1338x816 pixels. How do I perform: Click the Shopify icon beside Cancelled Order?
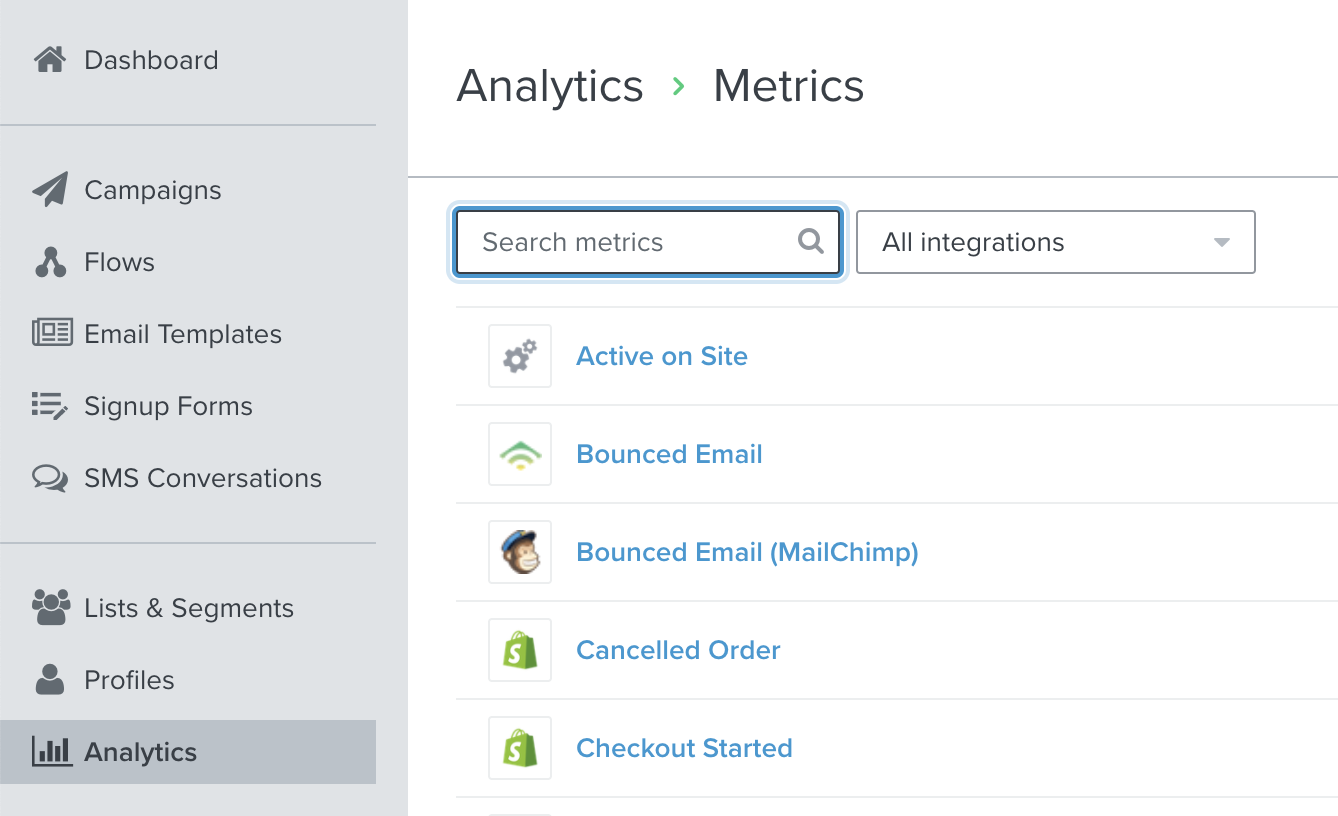(x=520, y=650)
